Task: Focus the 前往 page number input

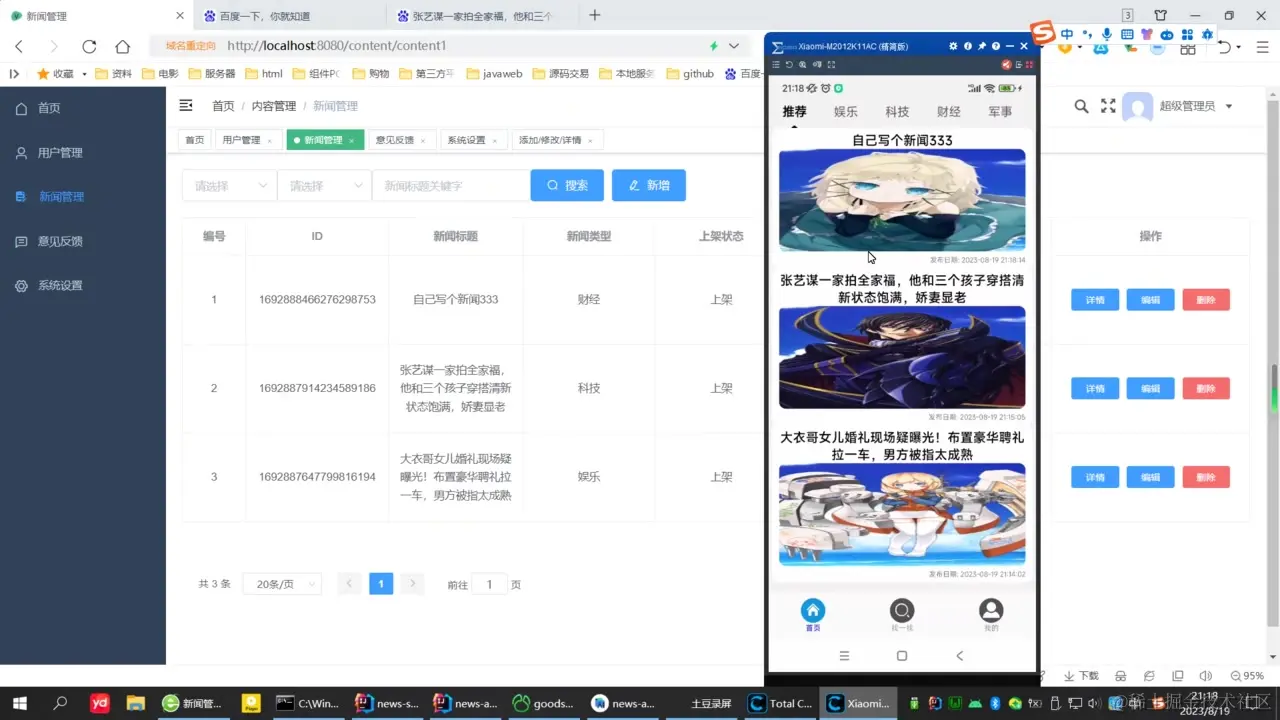Action: tap(489, 584)
